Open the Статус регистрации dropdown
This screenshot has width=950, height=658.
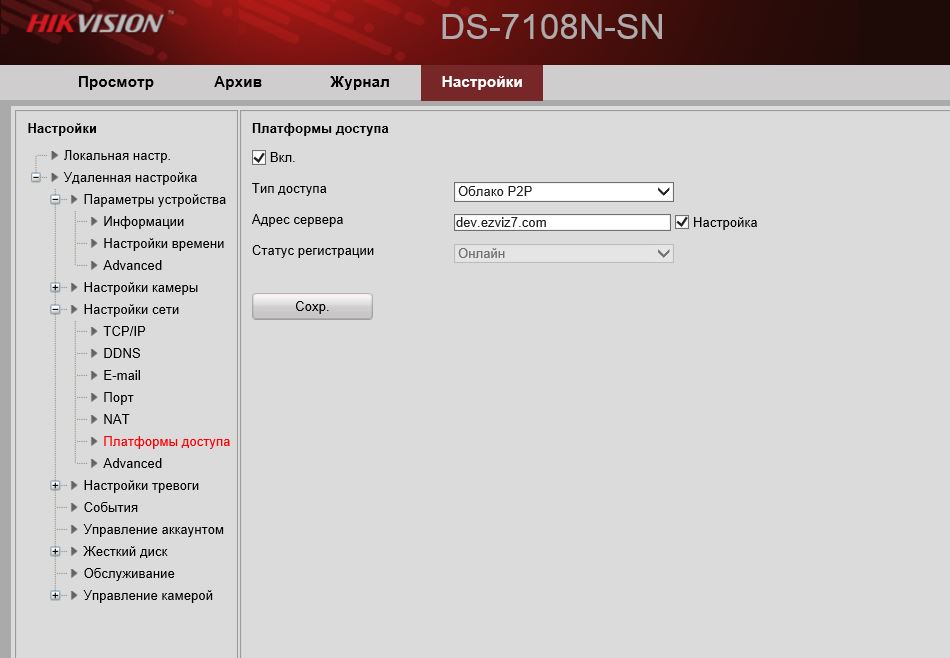click(x=563, y=253)
